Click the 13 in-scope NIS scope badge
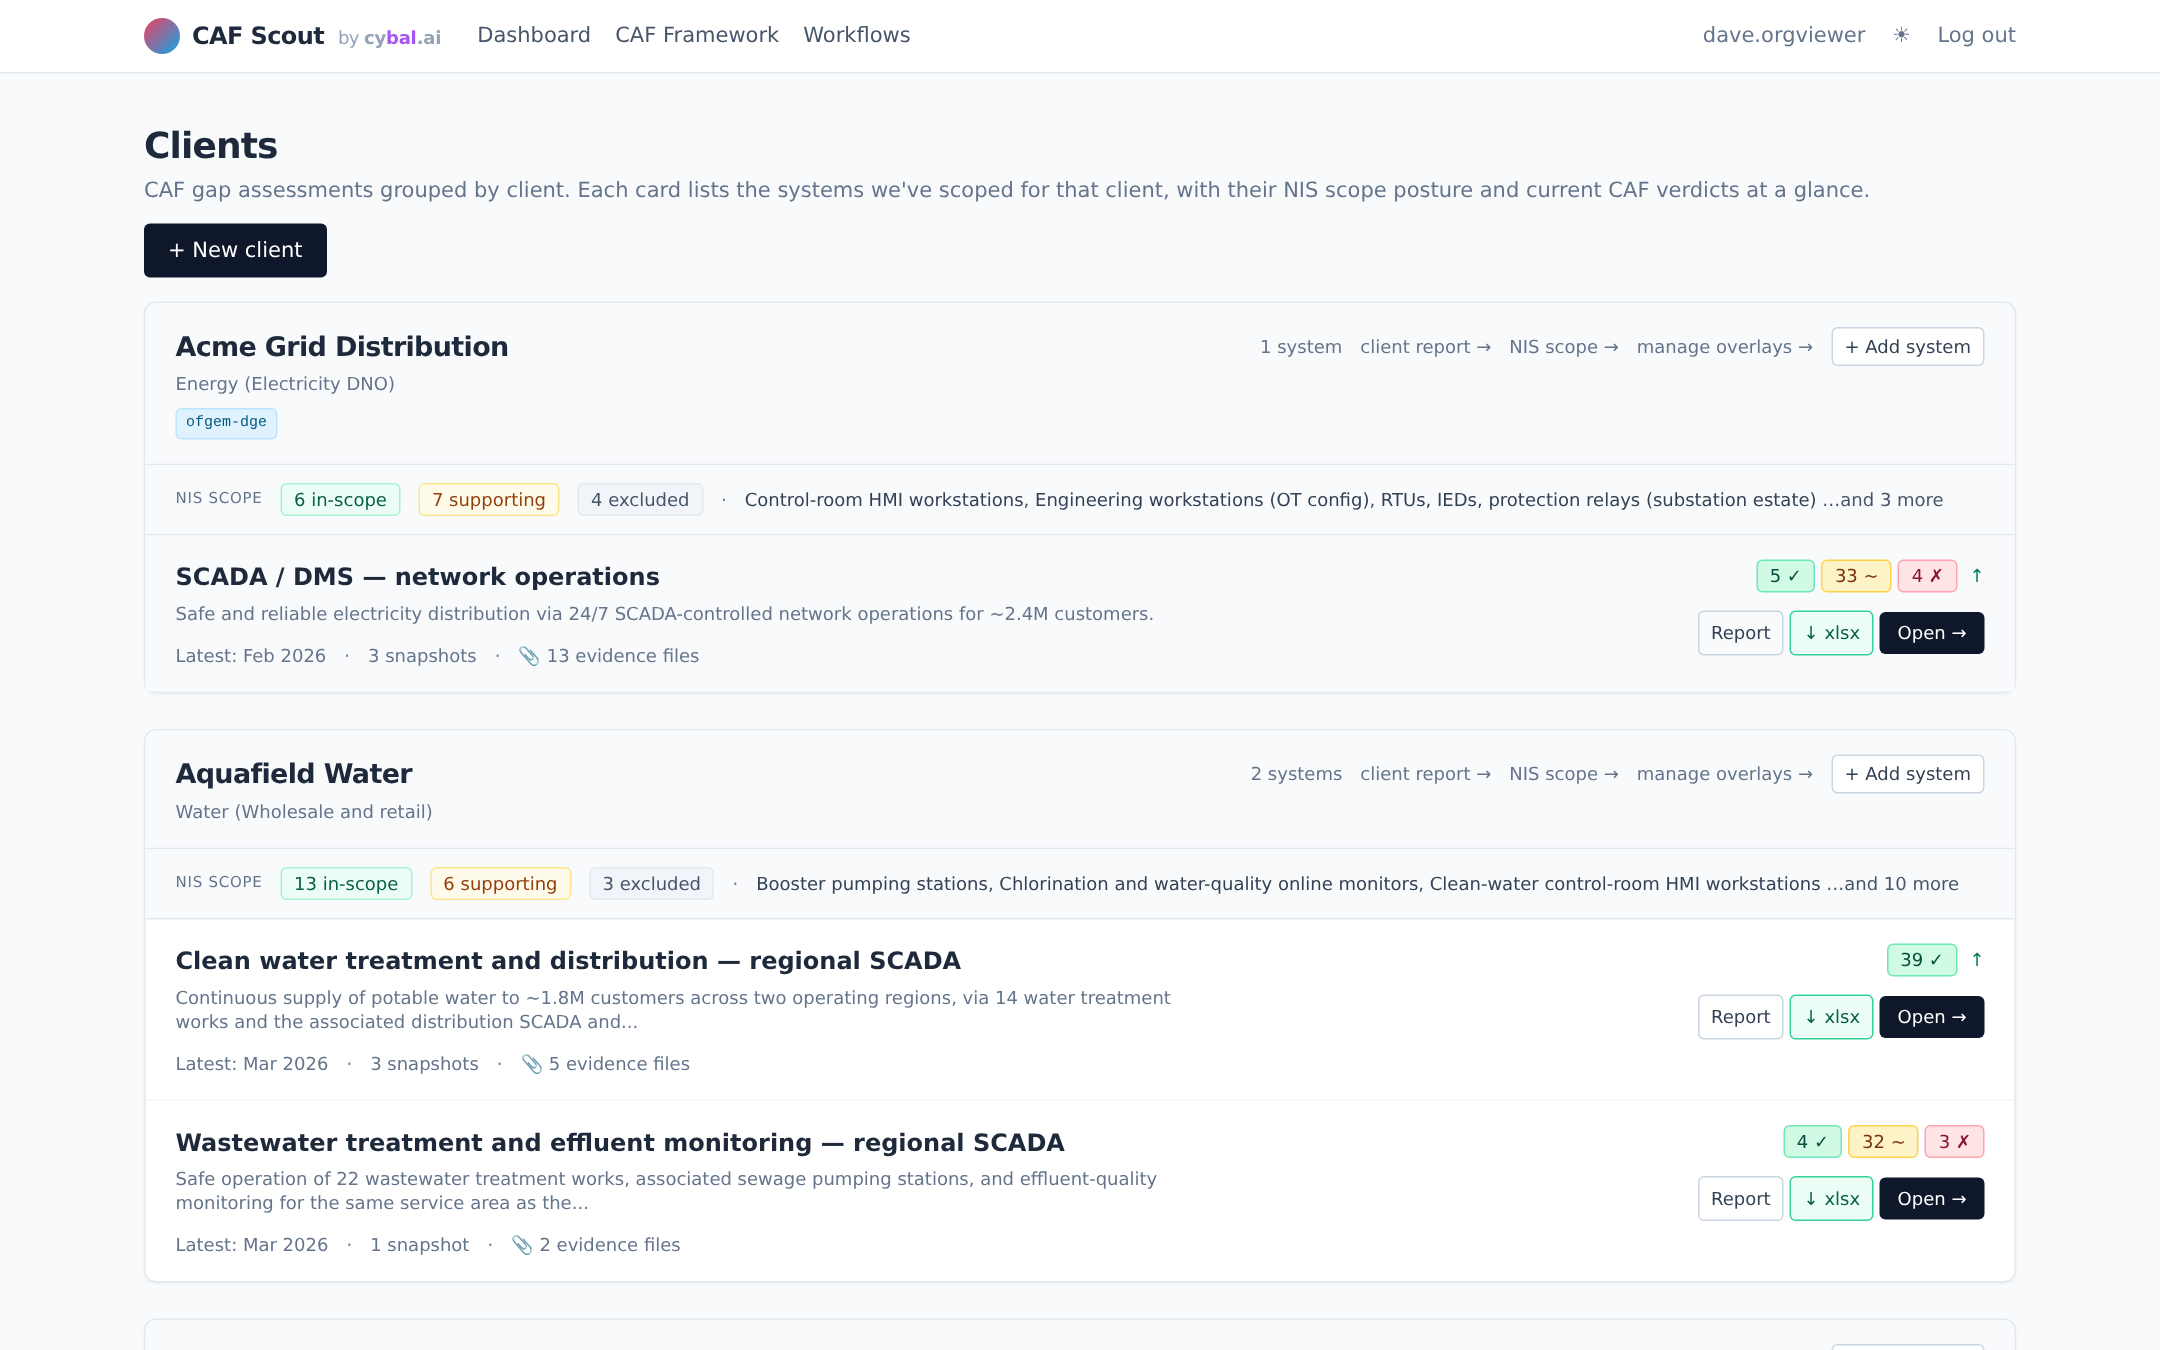This screenshot has height=1350, width=2160. pyautogui.click(x=346, y=884)
